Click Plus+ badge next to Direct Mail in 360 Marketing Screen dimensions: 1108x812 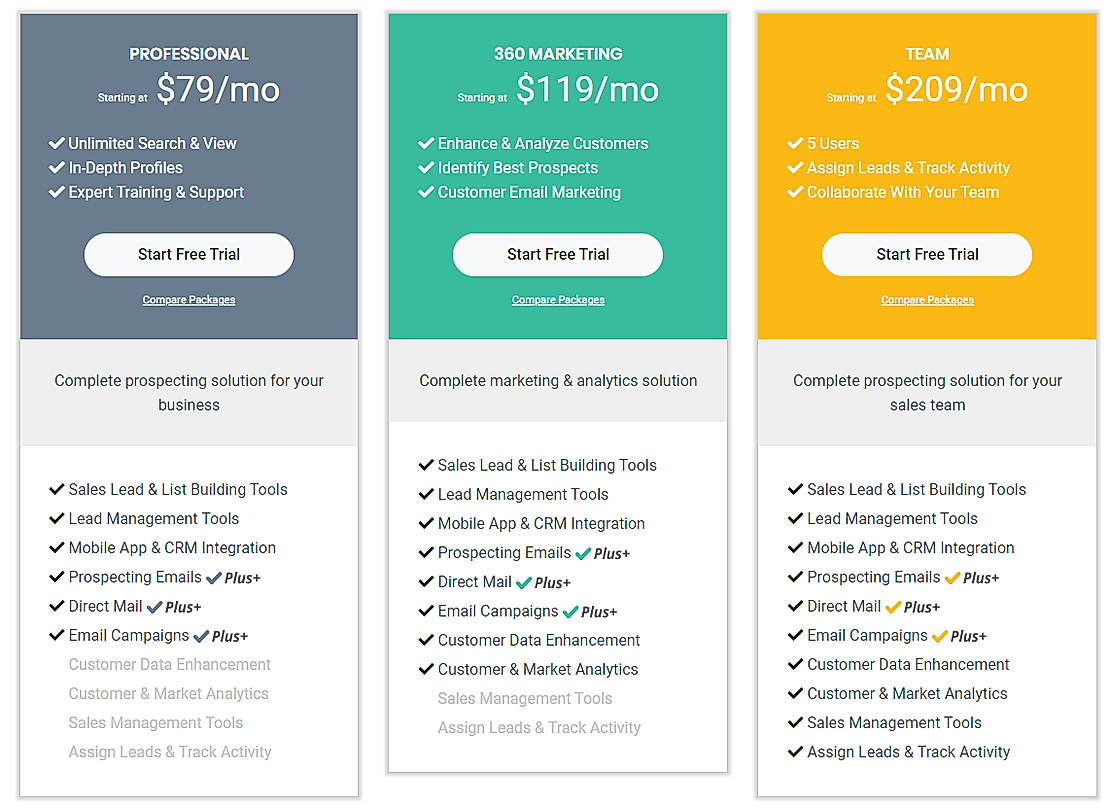(x=545, y=582)
